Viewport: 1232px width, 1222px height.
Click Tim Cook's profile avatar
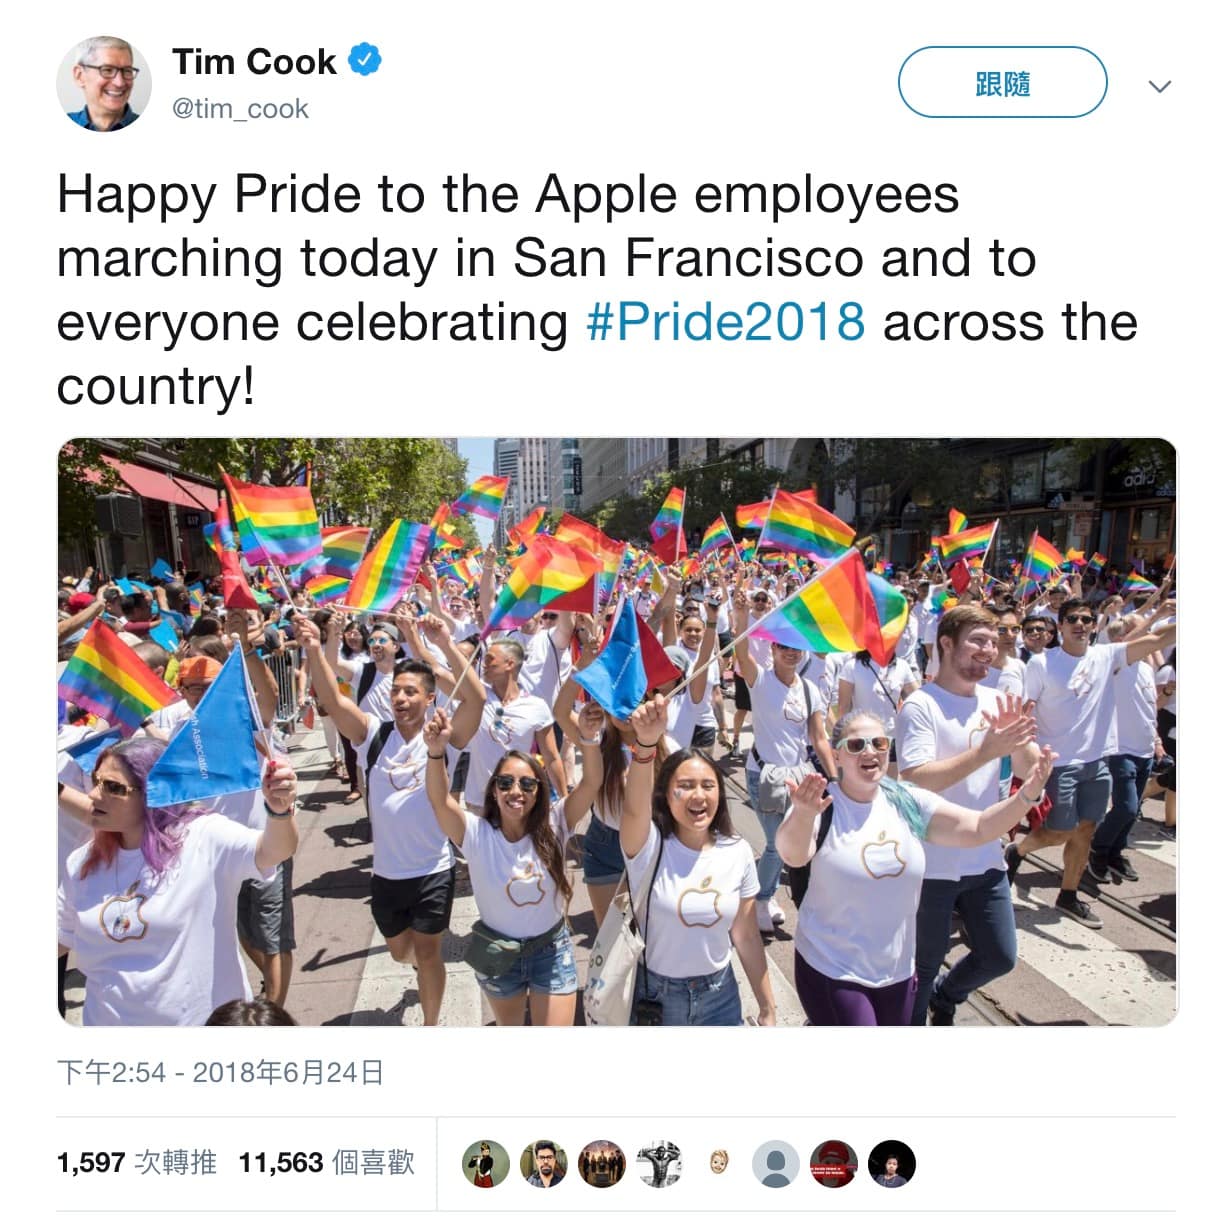tap(104, 84)
